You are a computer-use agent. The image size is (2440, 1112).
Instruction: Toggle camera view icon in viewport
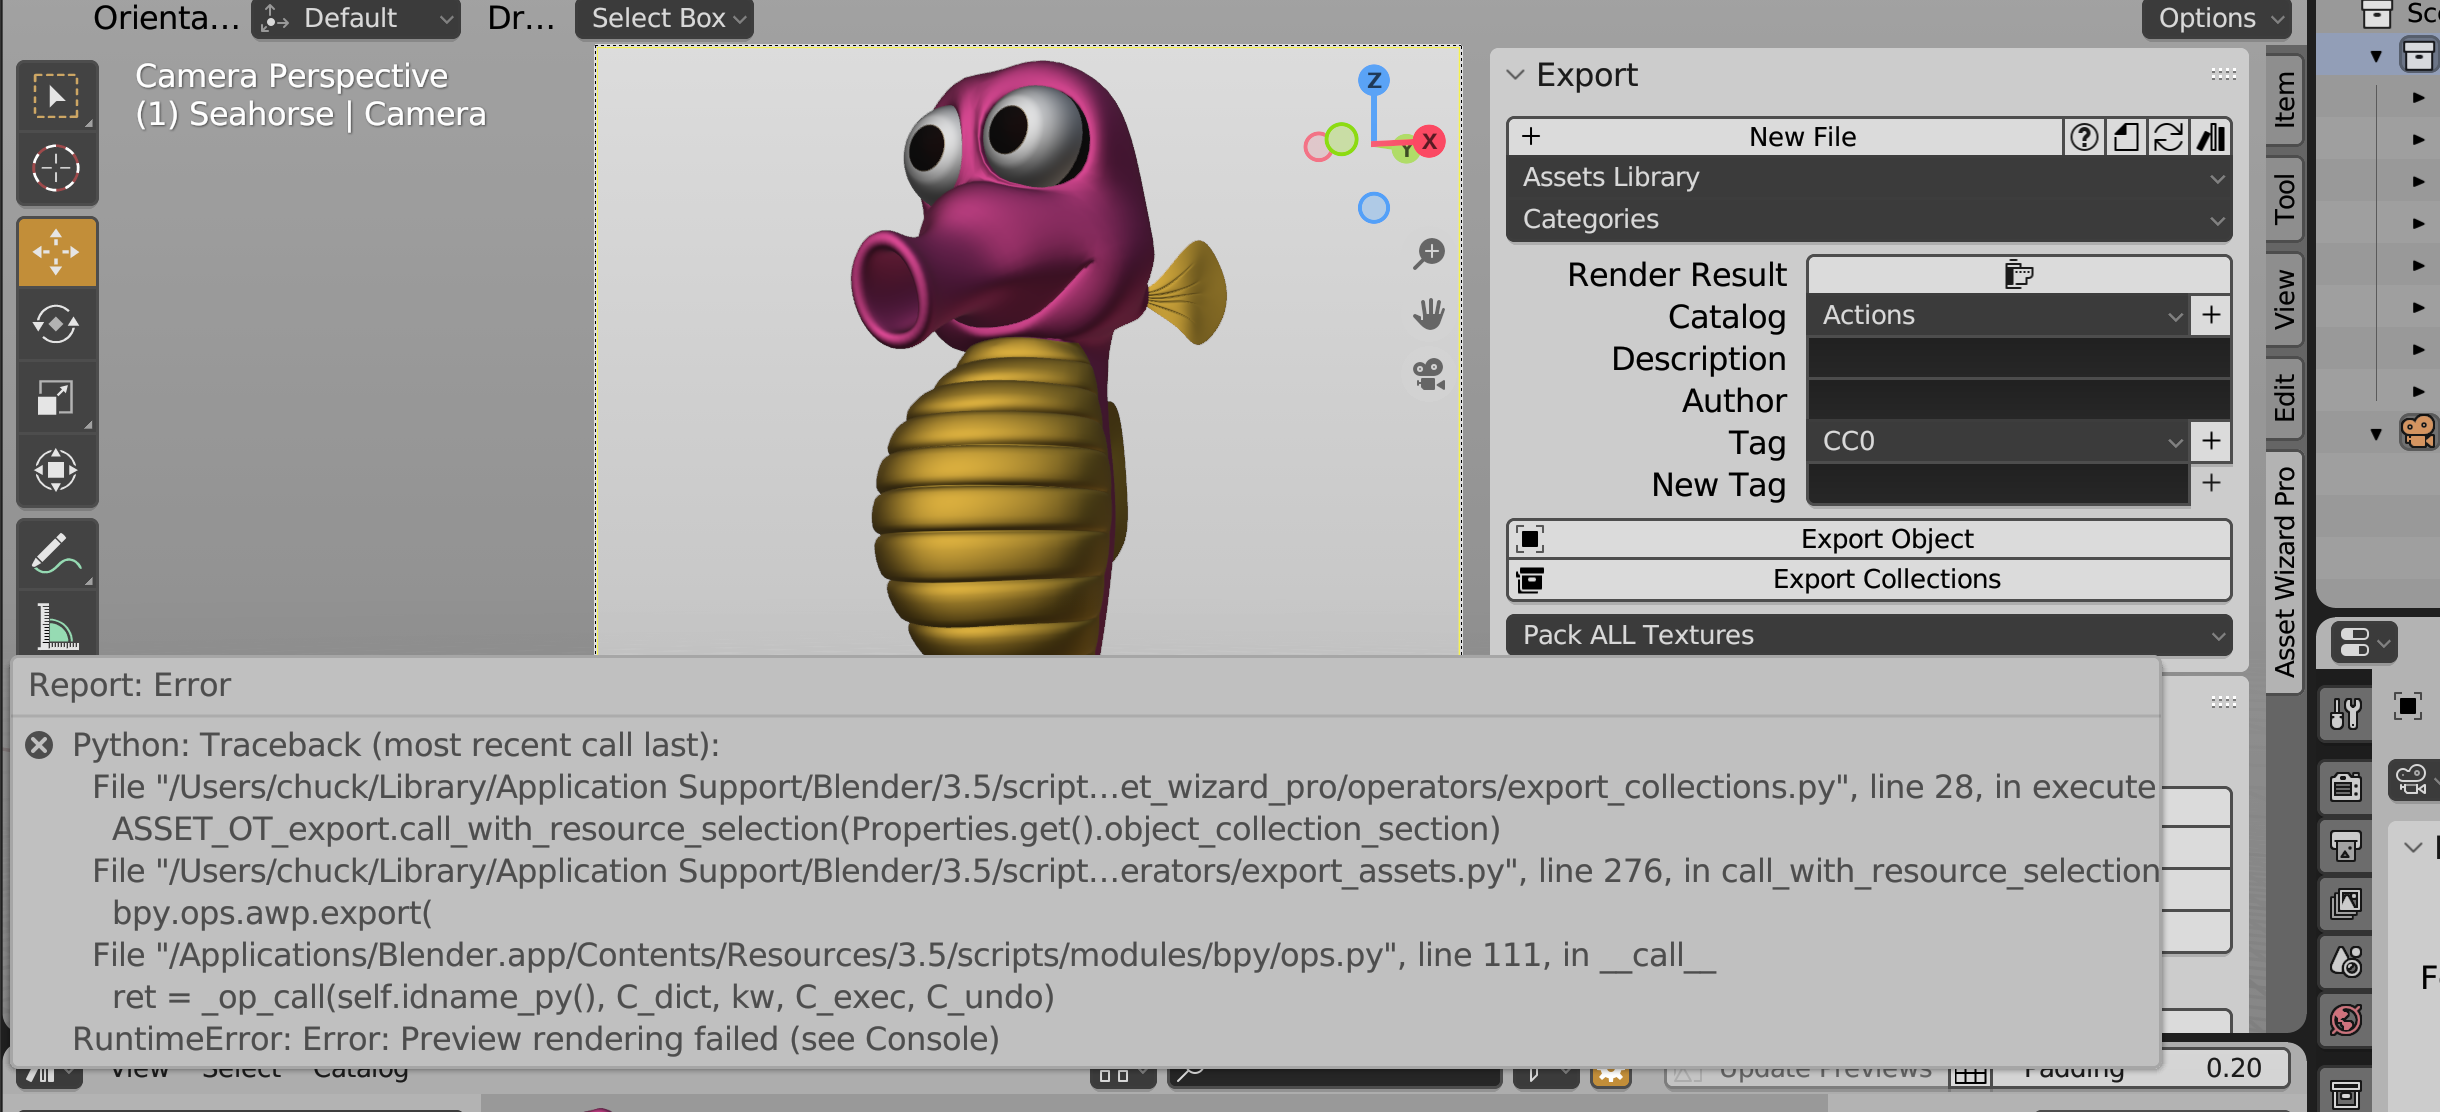(x=1429, y=375)
